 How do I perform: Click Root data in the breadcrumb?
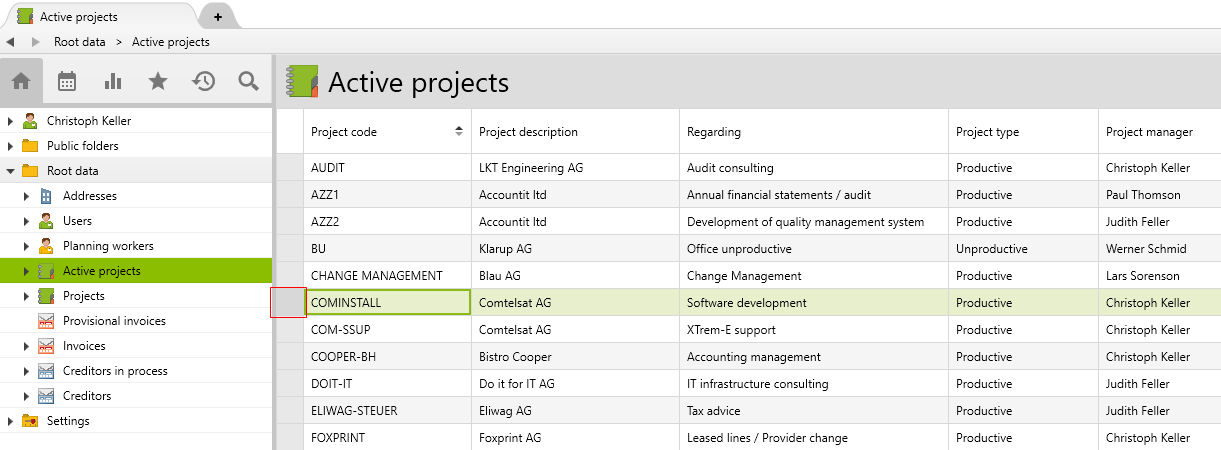pos(80,42)
